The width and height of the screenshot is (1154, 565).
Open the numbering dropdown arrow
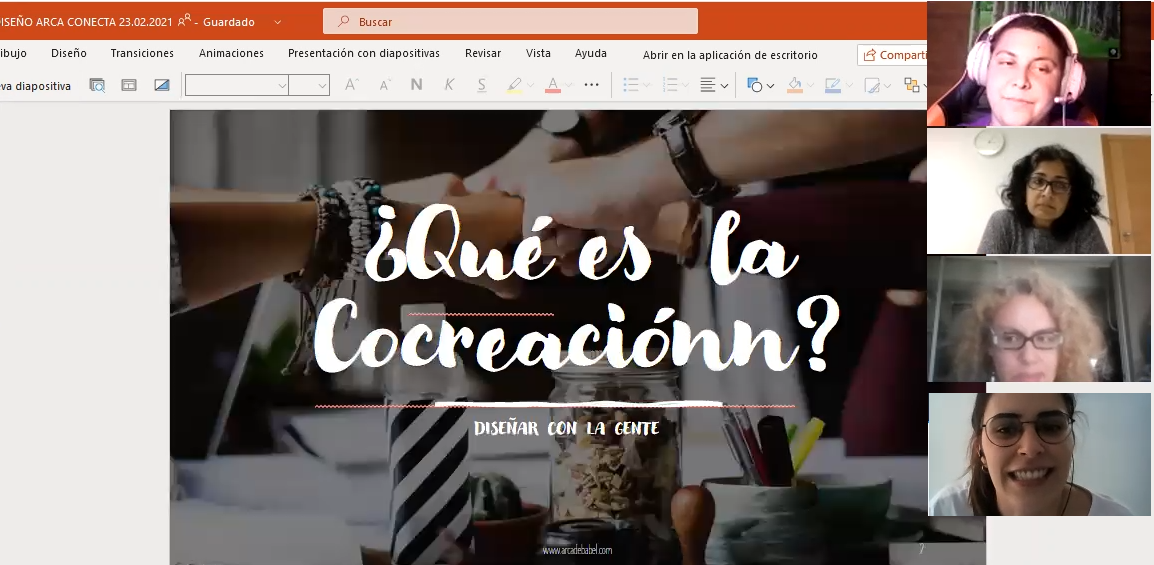point(685,86)
